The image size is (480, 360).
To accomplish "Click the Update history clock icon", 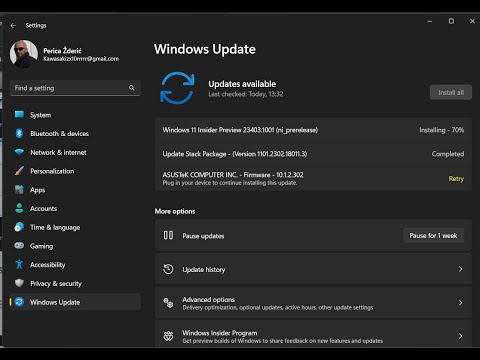I will point(168,269).
